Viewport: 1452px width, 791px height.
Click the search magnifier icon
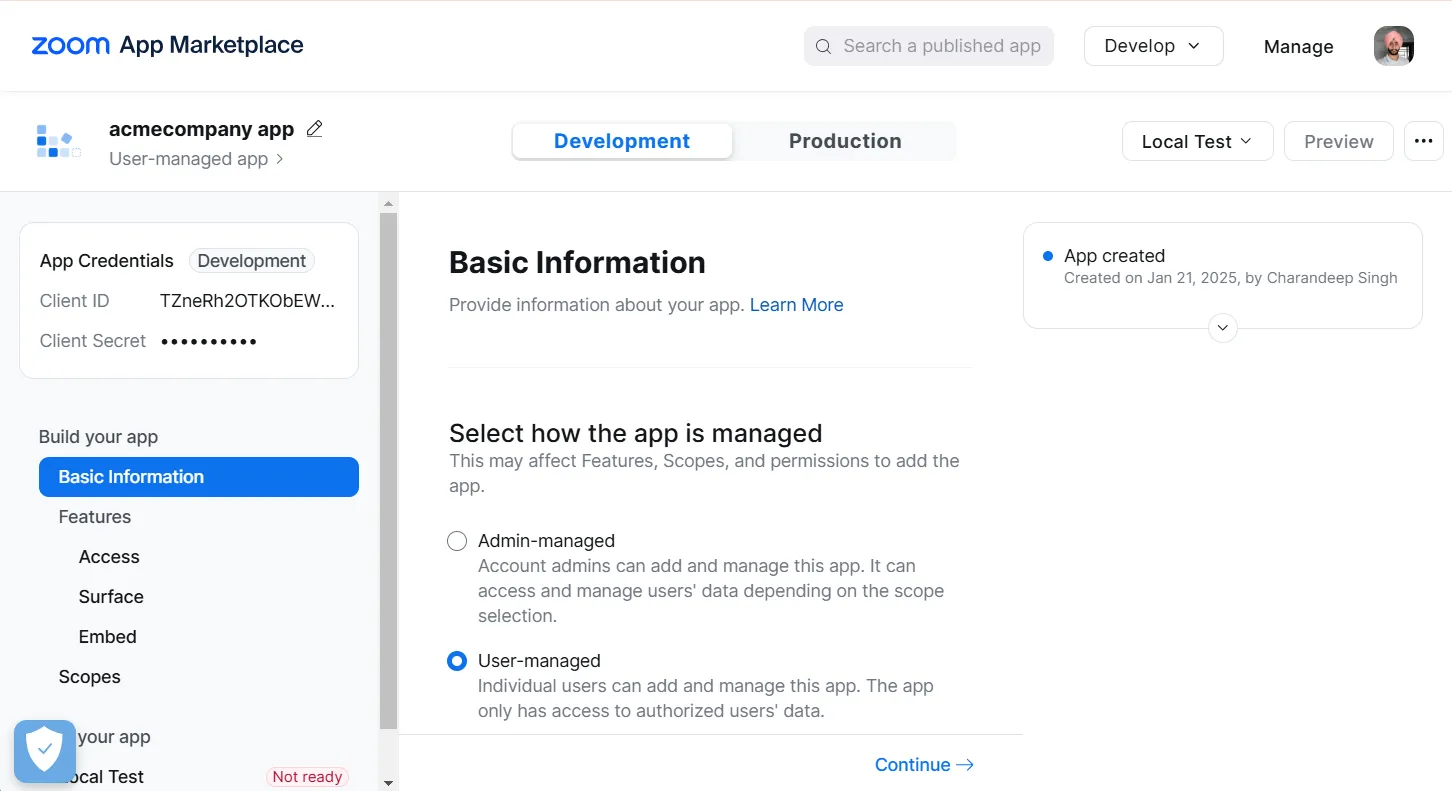coord(823,46)
